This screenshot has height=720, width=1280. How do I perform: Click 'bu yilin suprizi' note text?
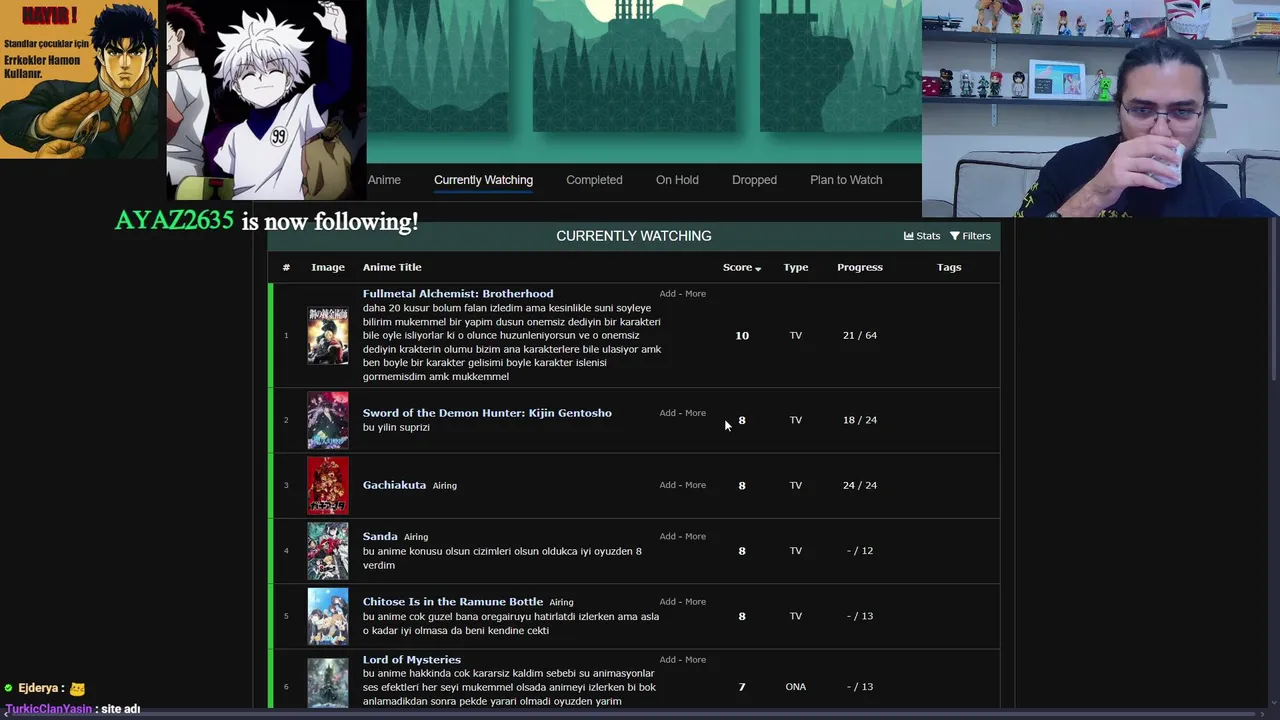[x=396, y=428]
